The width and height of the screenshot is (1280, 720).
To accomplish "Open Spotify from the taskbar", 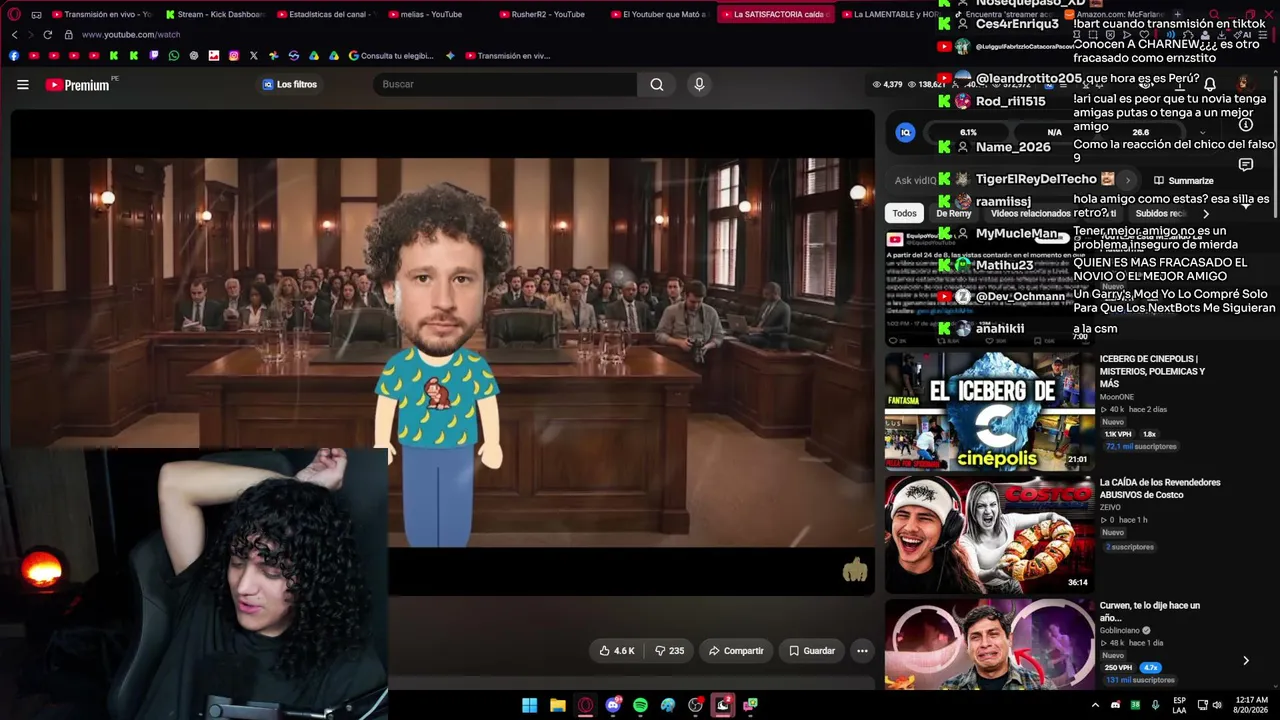I will coord(640,705).
